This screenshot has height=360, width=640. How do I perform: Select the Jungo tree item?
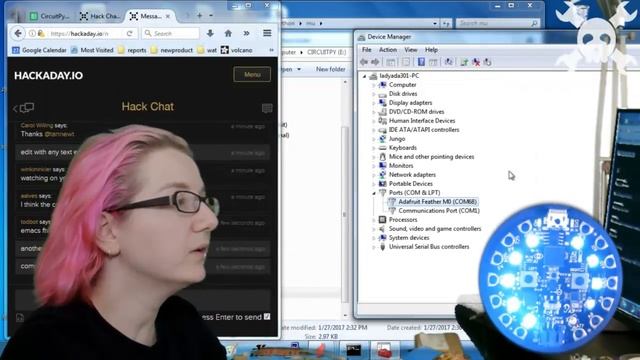coord(397,139)
